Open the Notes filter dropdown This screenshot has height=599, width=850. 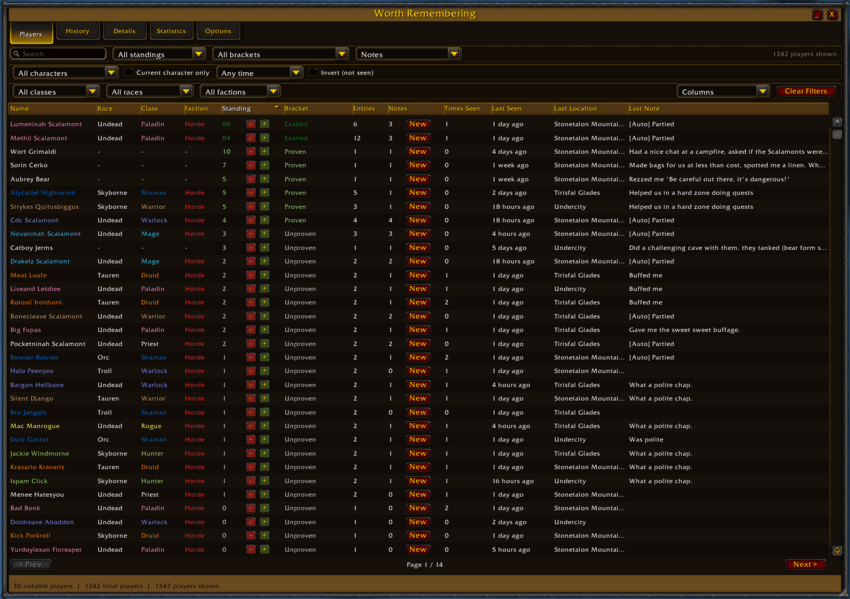(408, 54)
